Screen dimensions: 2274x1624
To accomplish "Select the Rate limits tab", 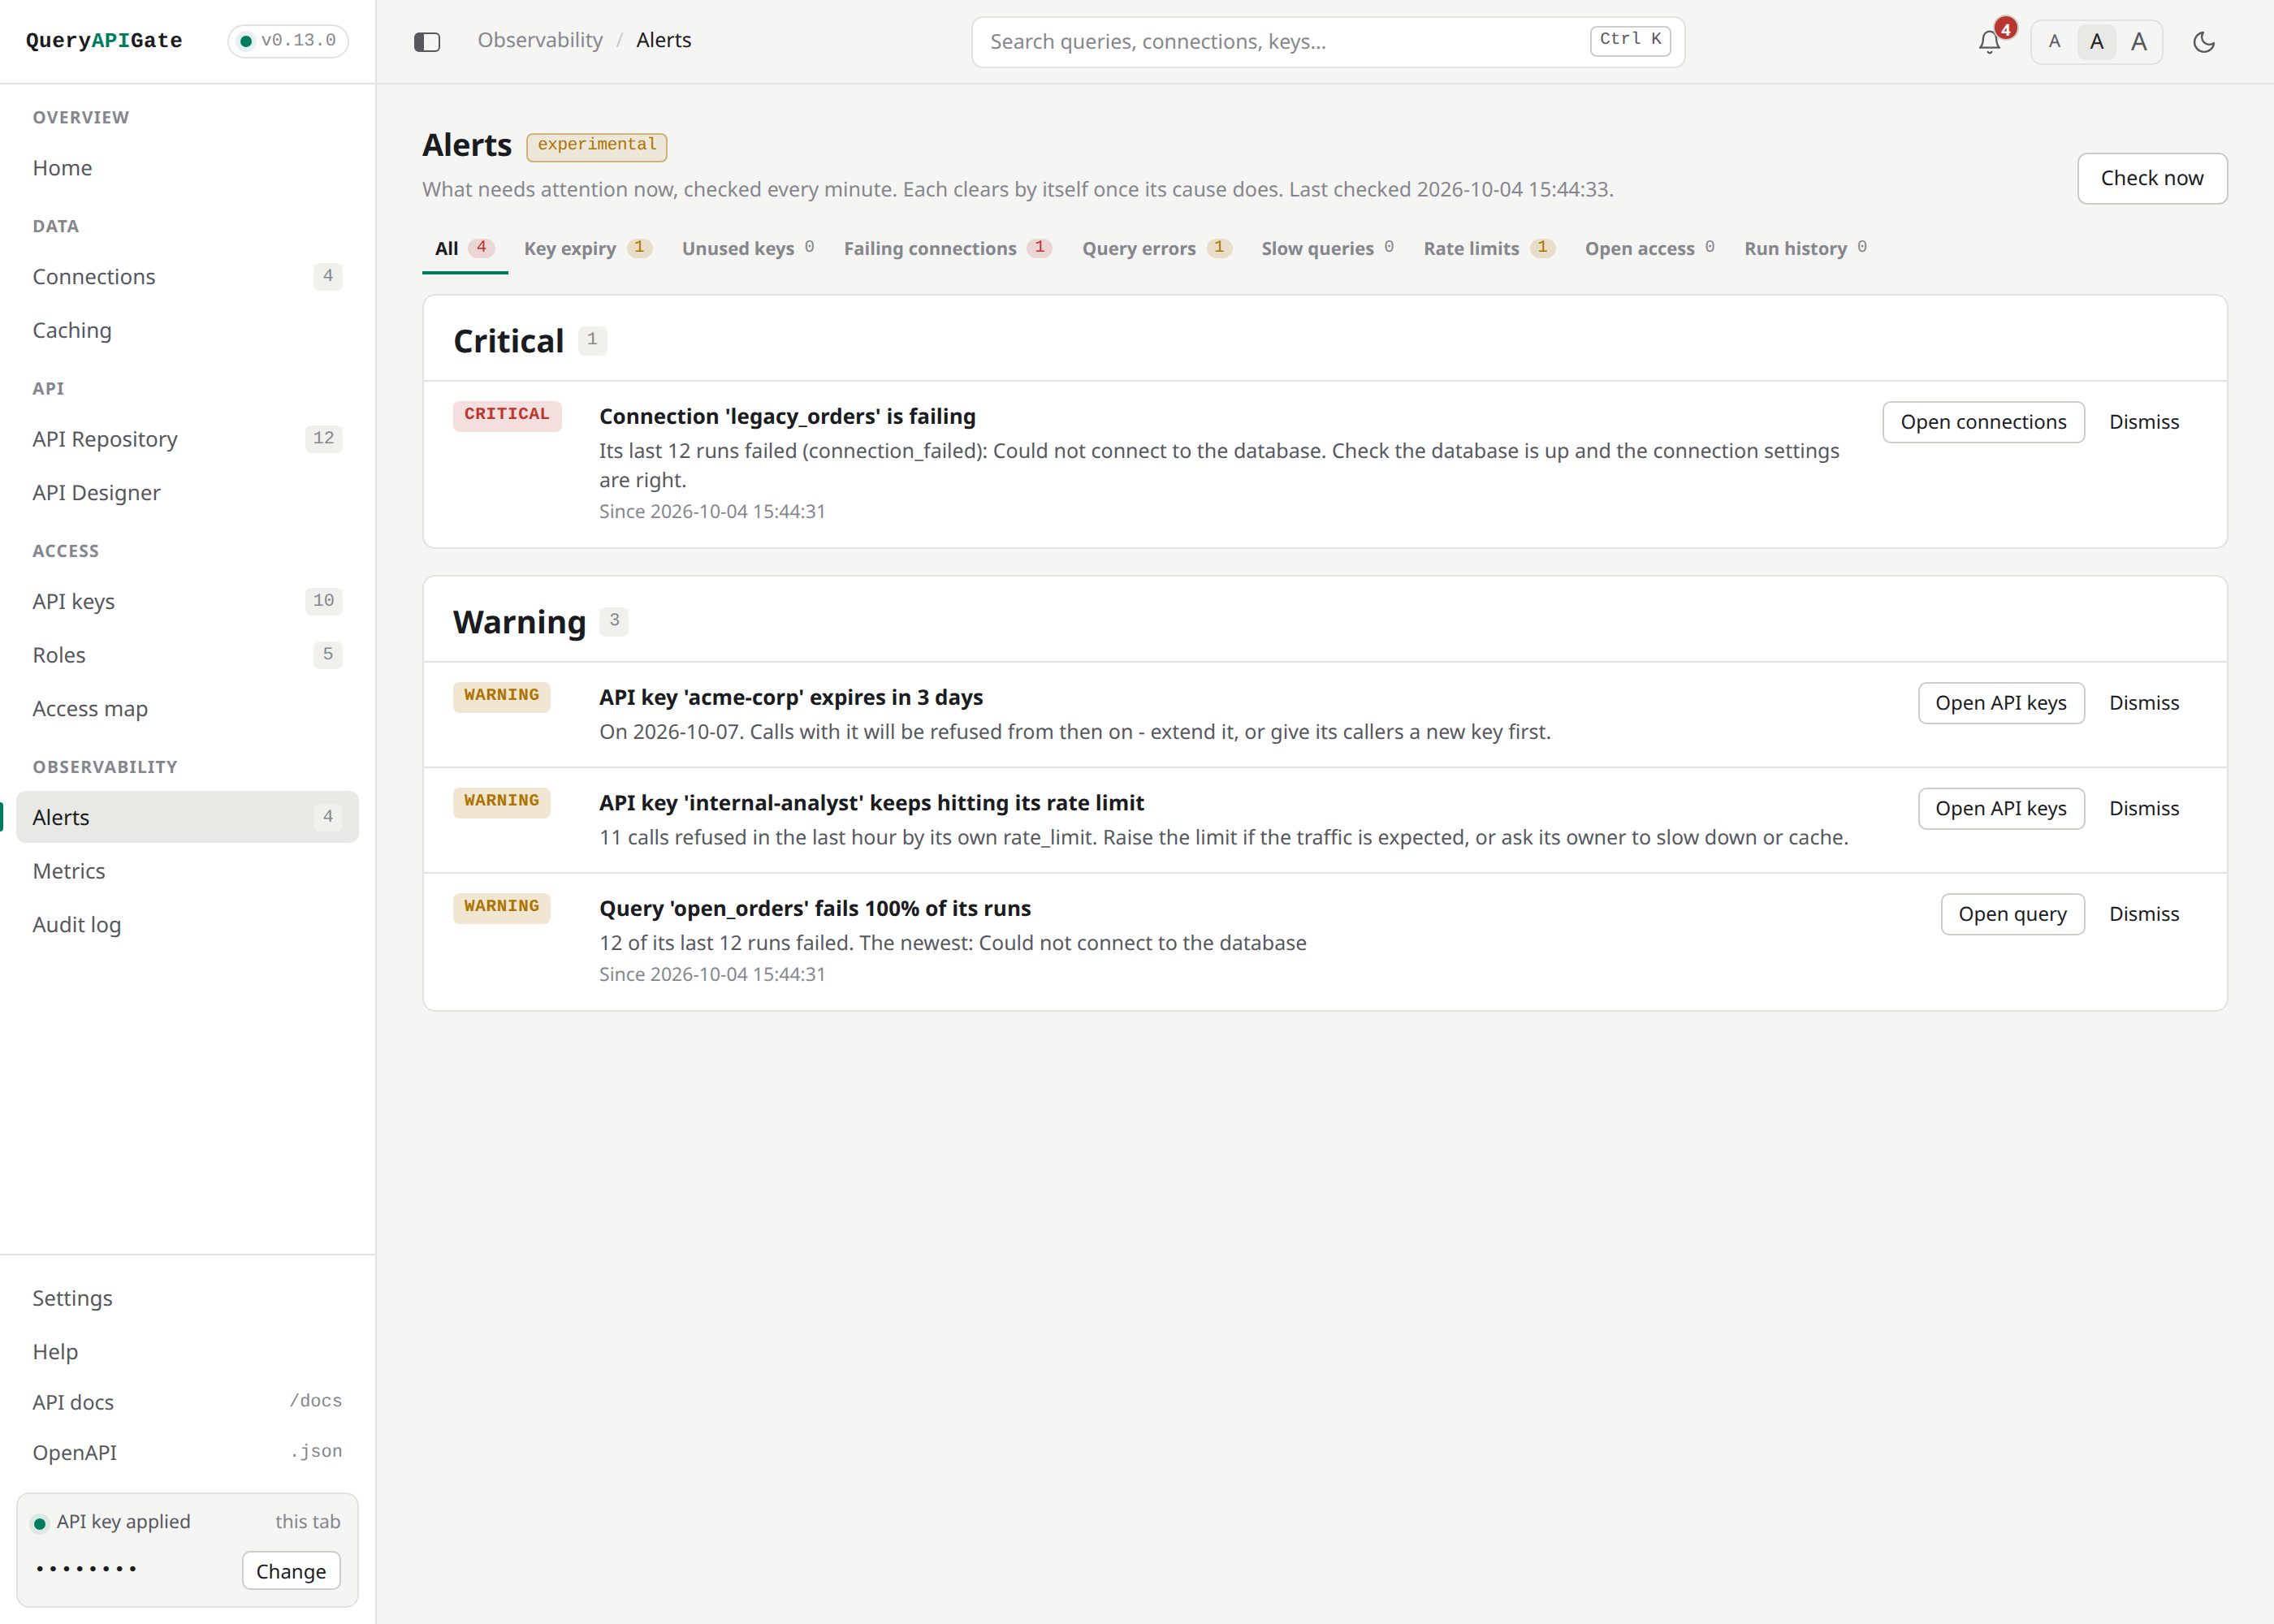I will [1489, 248].
